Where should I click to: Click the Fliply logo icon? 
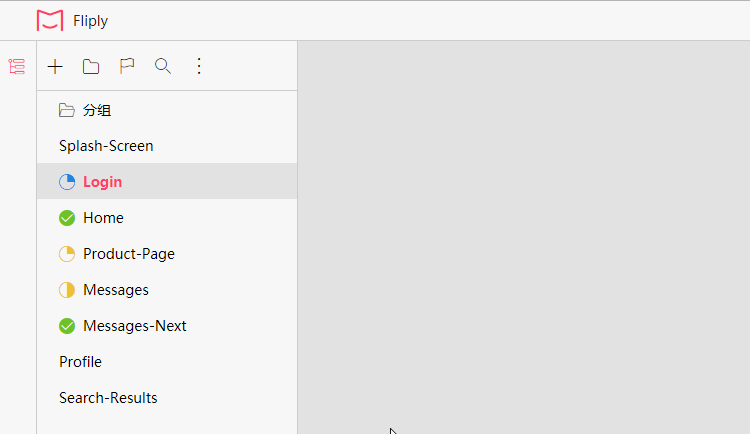(50, 21)
